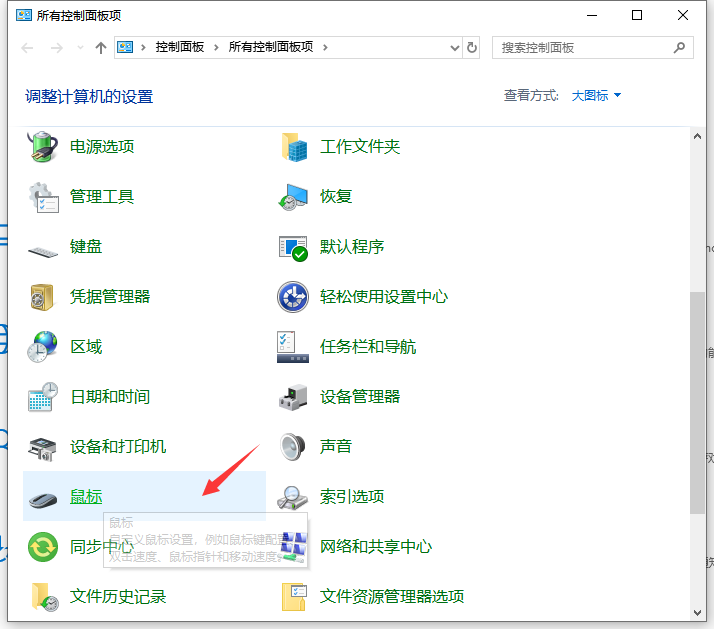Click the 控制面板 breadcrumb in address bar
This screenshot has height=629, width=714.
179,47
